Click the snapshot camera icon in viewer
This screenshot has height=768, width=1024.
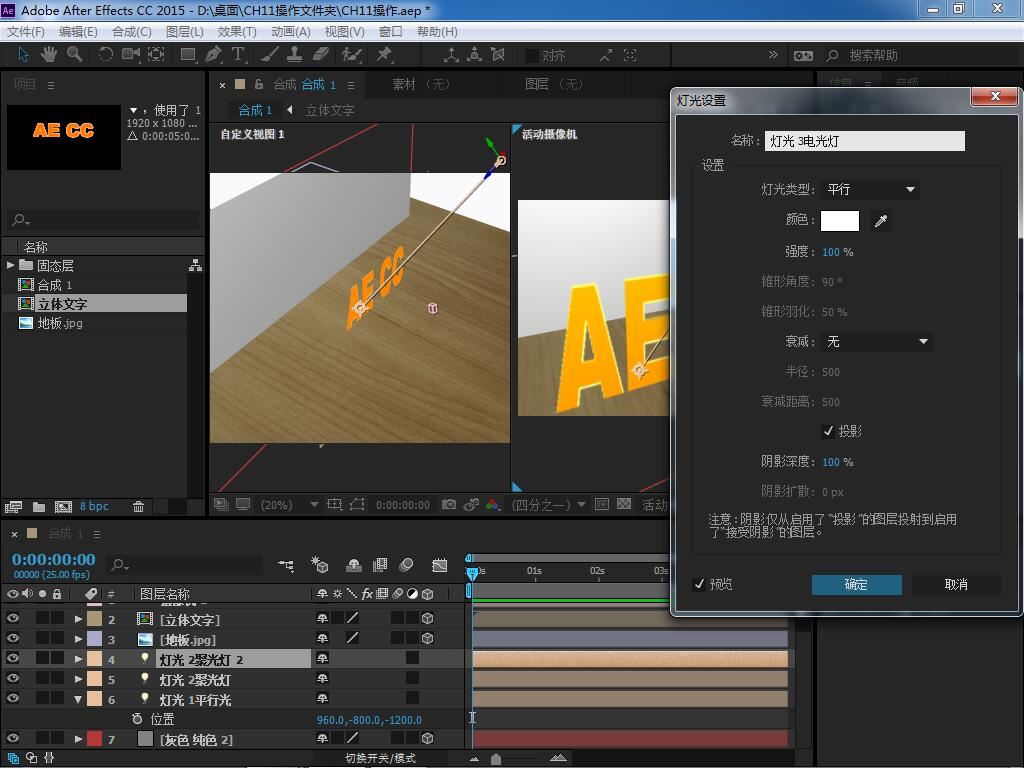tap(449, 505)
